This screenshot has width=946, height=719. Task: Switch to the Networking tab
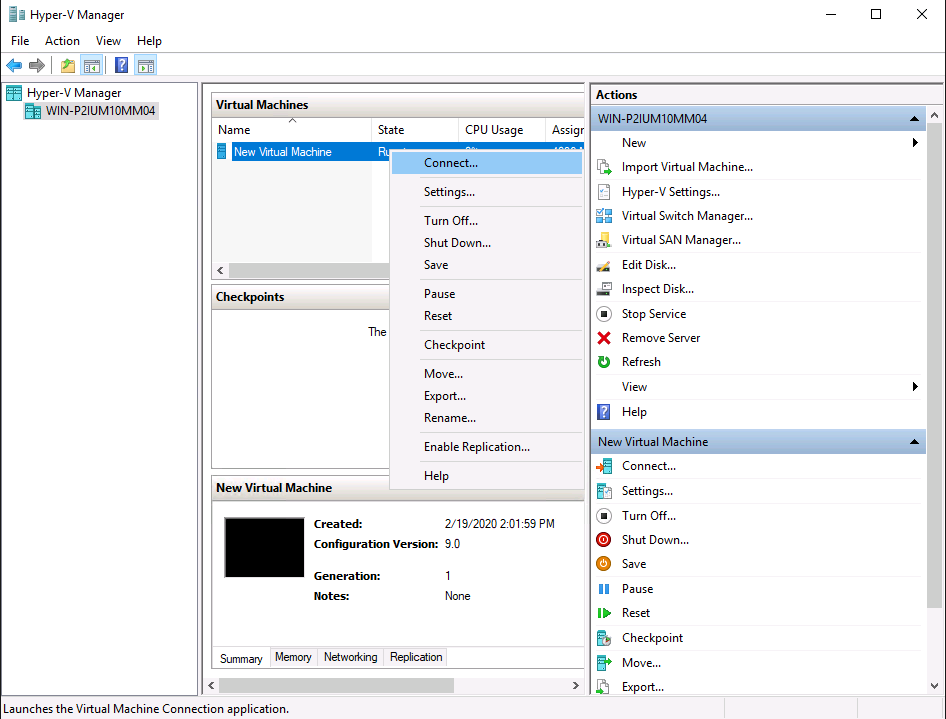point(350,657)
